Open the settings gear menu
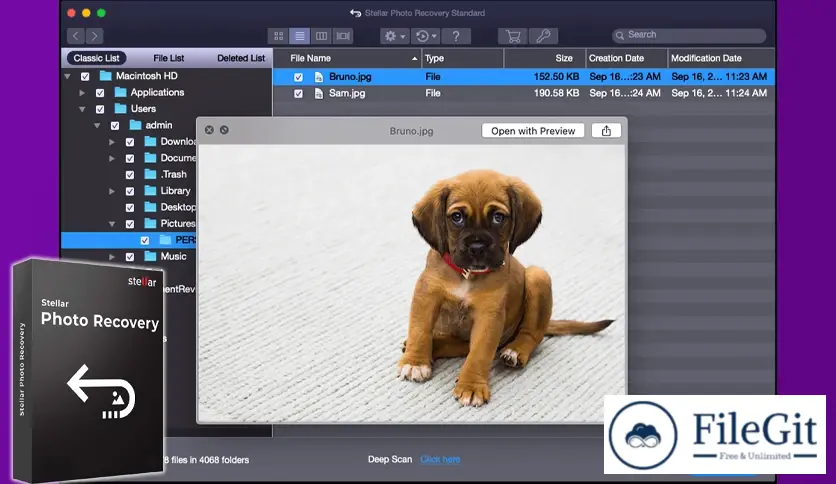Image resolution: width=836 pixels, height=484 pixels. pos(395,36)
